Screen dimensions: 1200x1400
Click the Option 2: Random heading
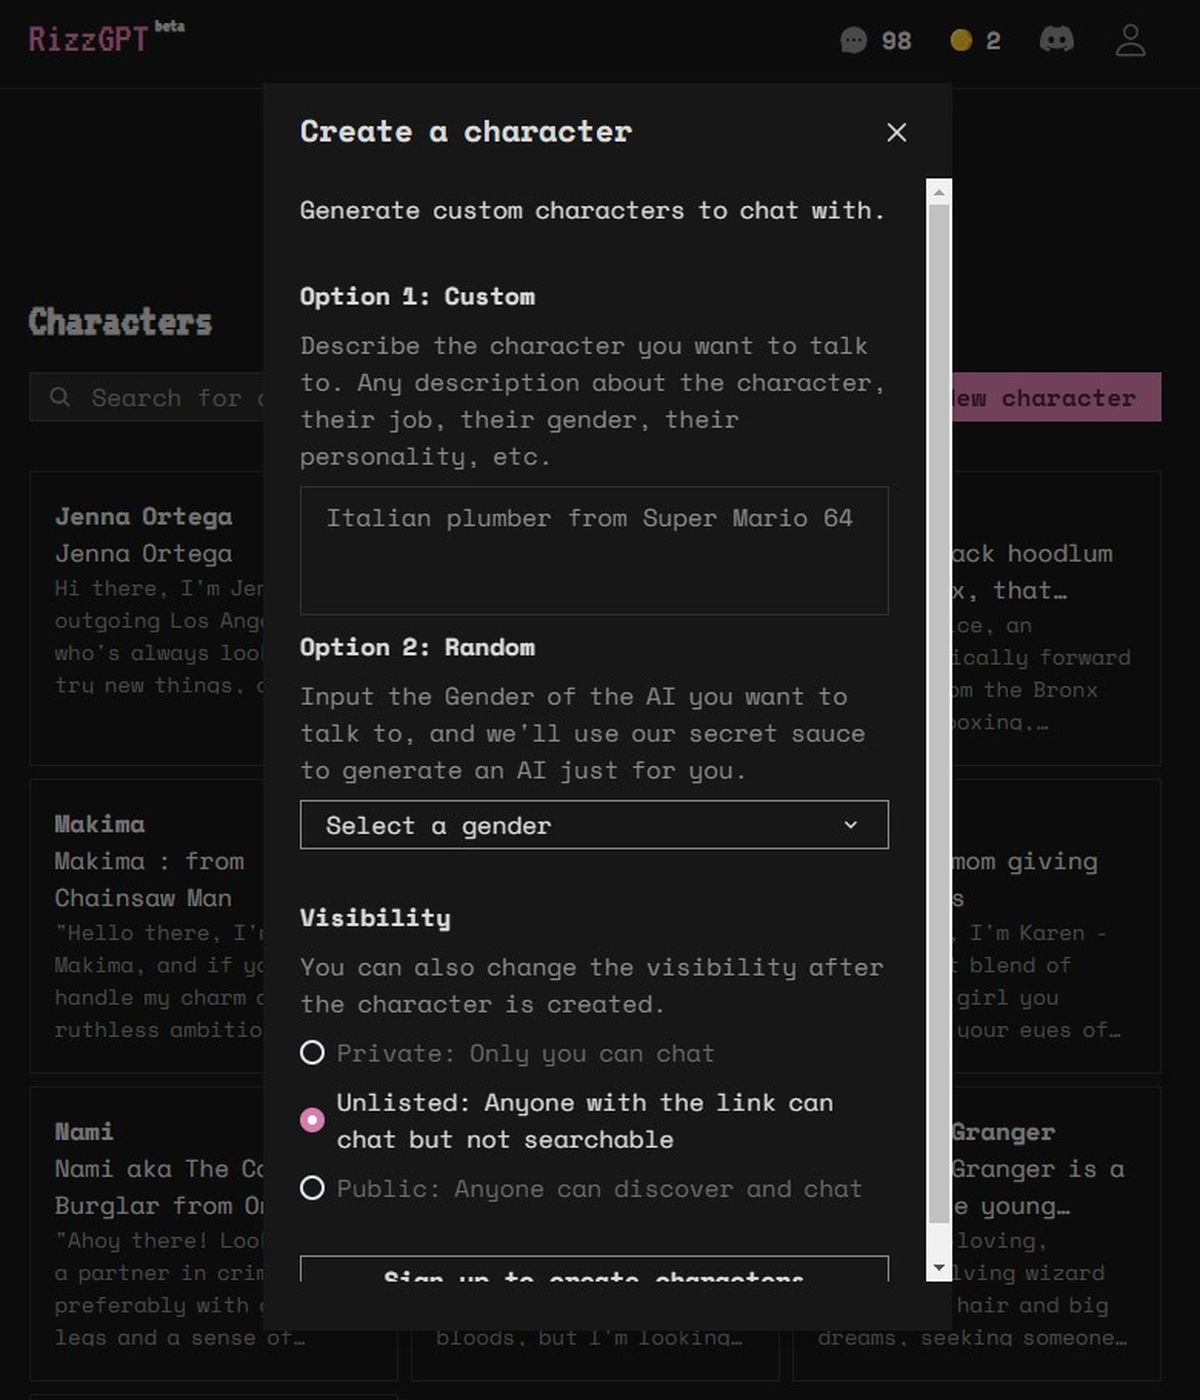click(x=417, y=647)
